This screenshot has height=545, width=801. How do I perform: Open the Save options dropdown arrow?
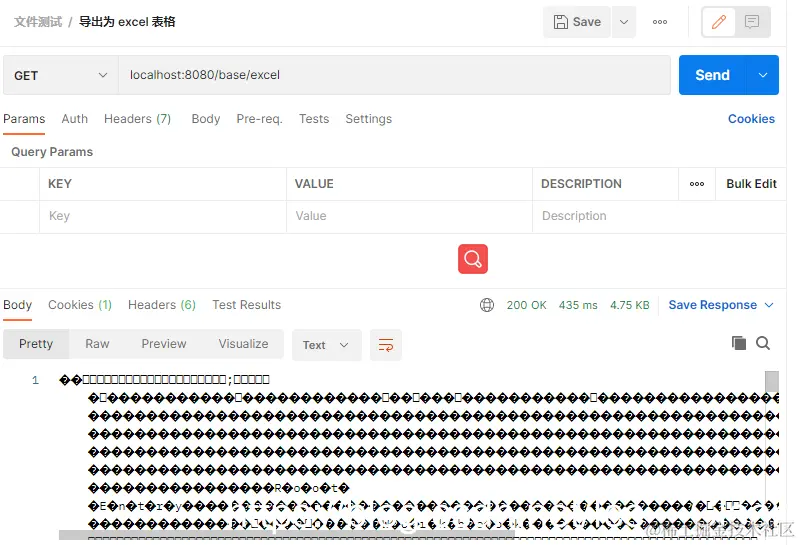coord(624,22)
